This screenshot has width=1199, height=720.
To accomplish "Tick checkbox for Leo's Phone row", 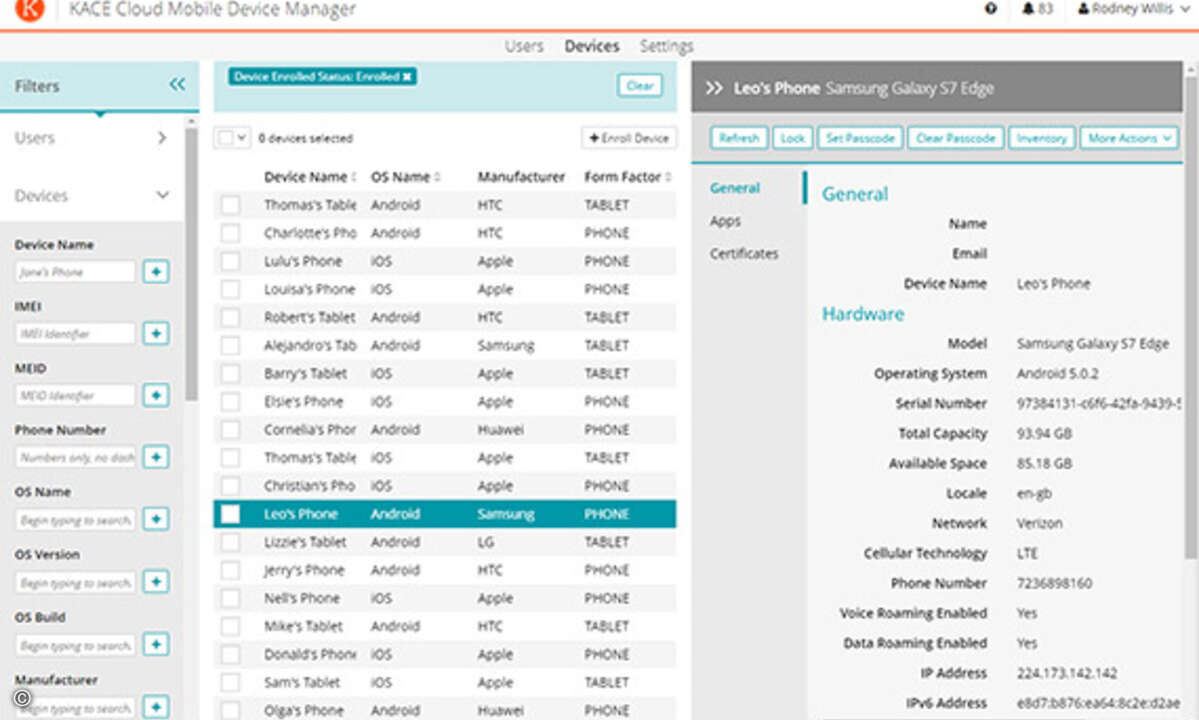I will [x=230, y=514].
